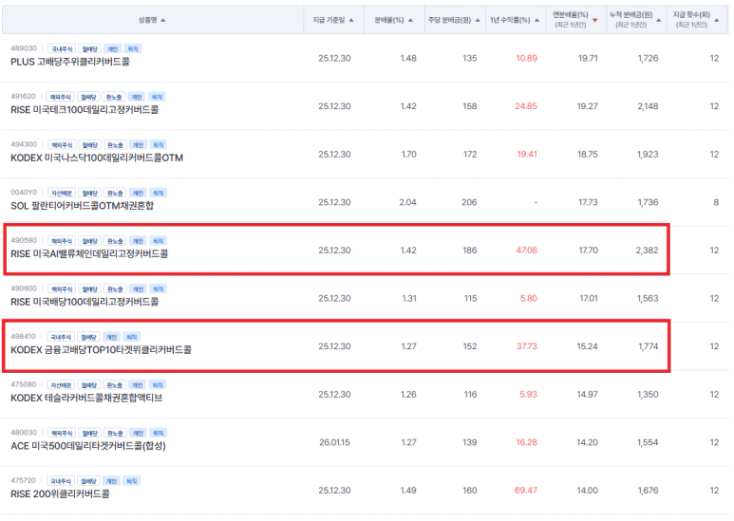Image resolution: width=734 pixels, height=521 pixels.
Task: Click 1-year return value 10.89
Action: [527, 59]
